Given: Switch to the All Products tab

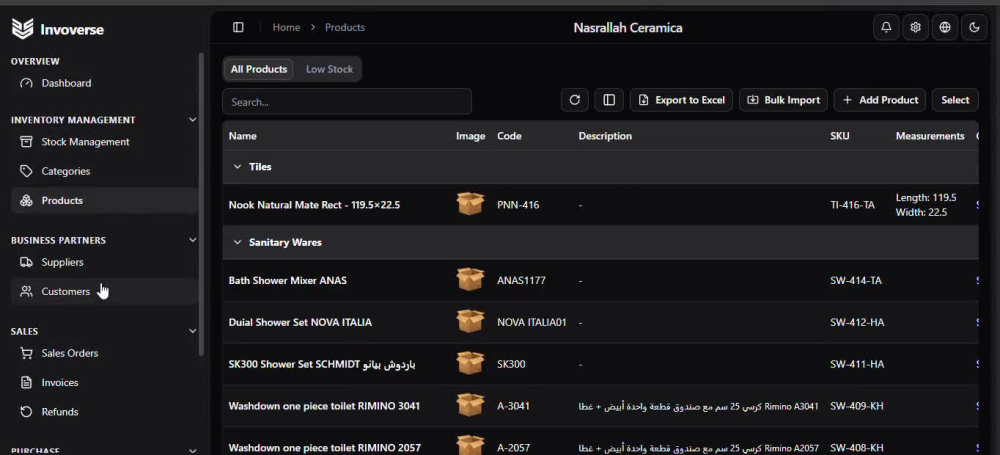Looking at the screenshot, I should (x=258, y=69).
